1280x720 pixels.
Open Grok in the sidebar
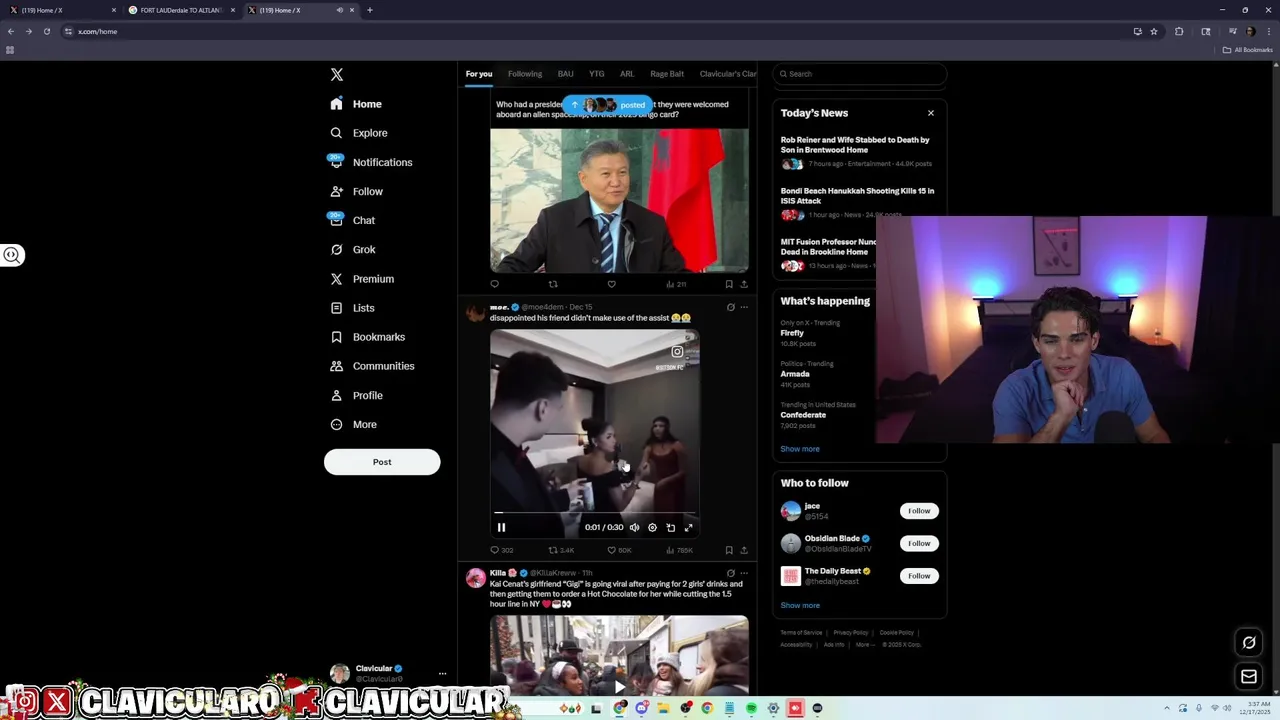(353, 249)
